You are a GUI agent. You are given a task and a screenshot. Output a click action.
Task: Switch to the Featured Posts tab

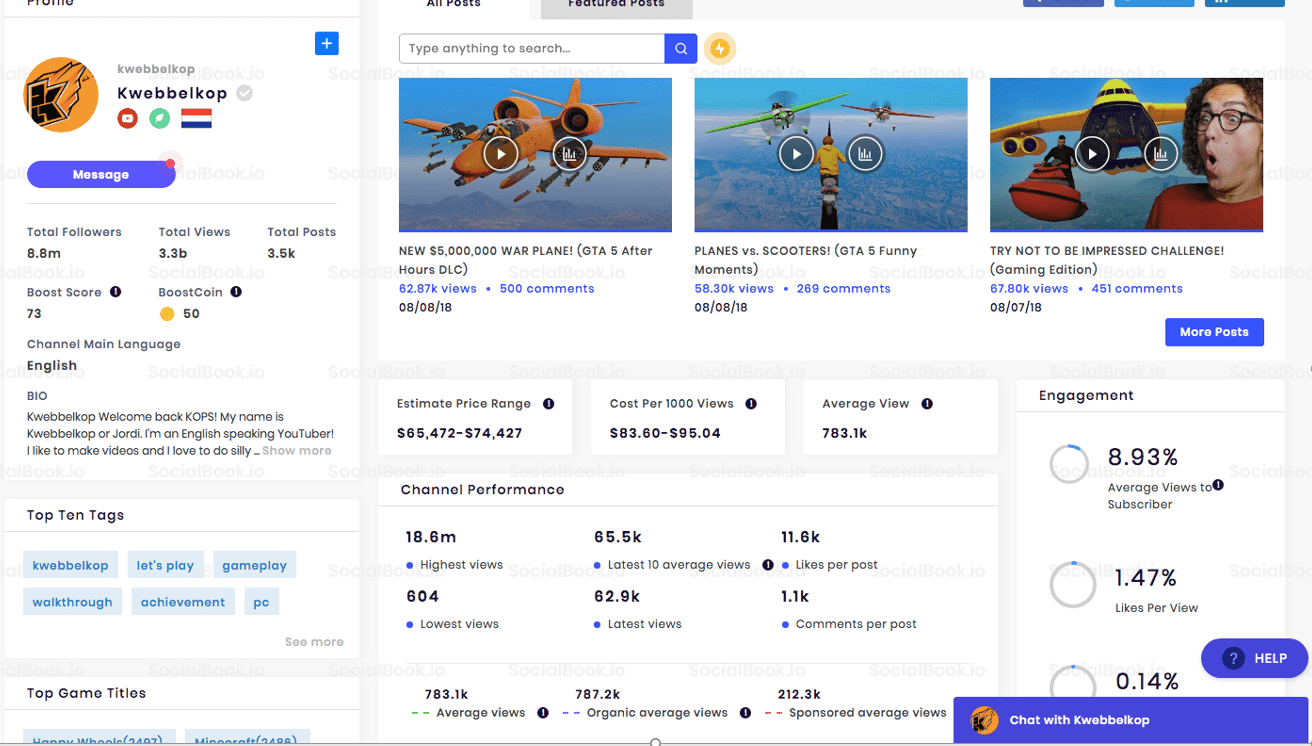(616, 6)
